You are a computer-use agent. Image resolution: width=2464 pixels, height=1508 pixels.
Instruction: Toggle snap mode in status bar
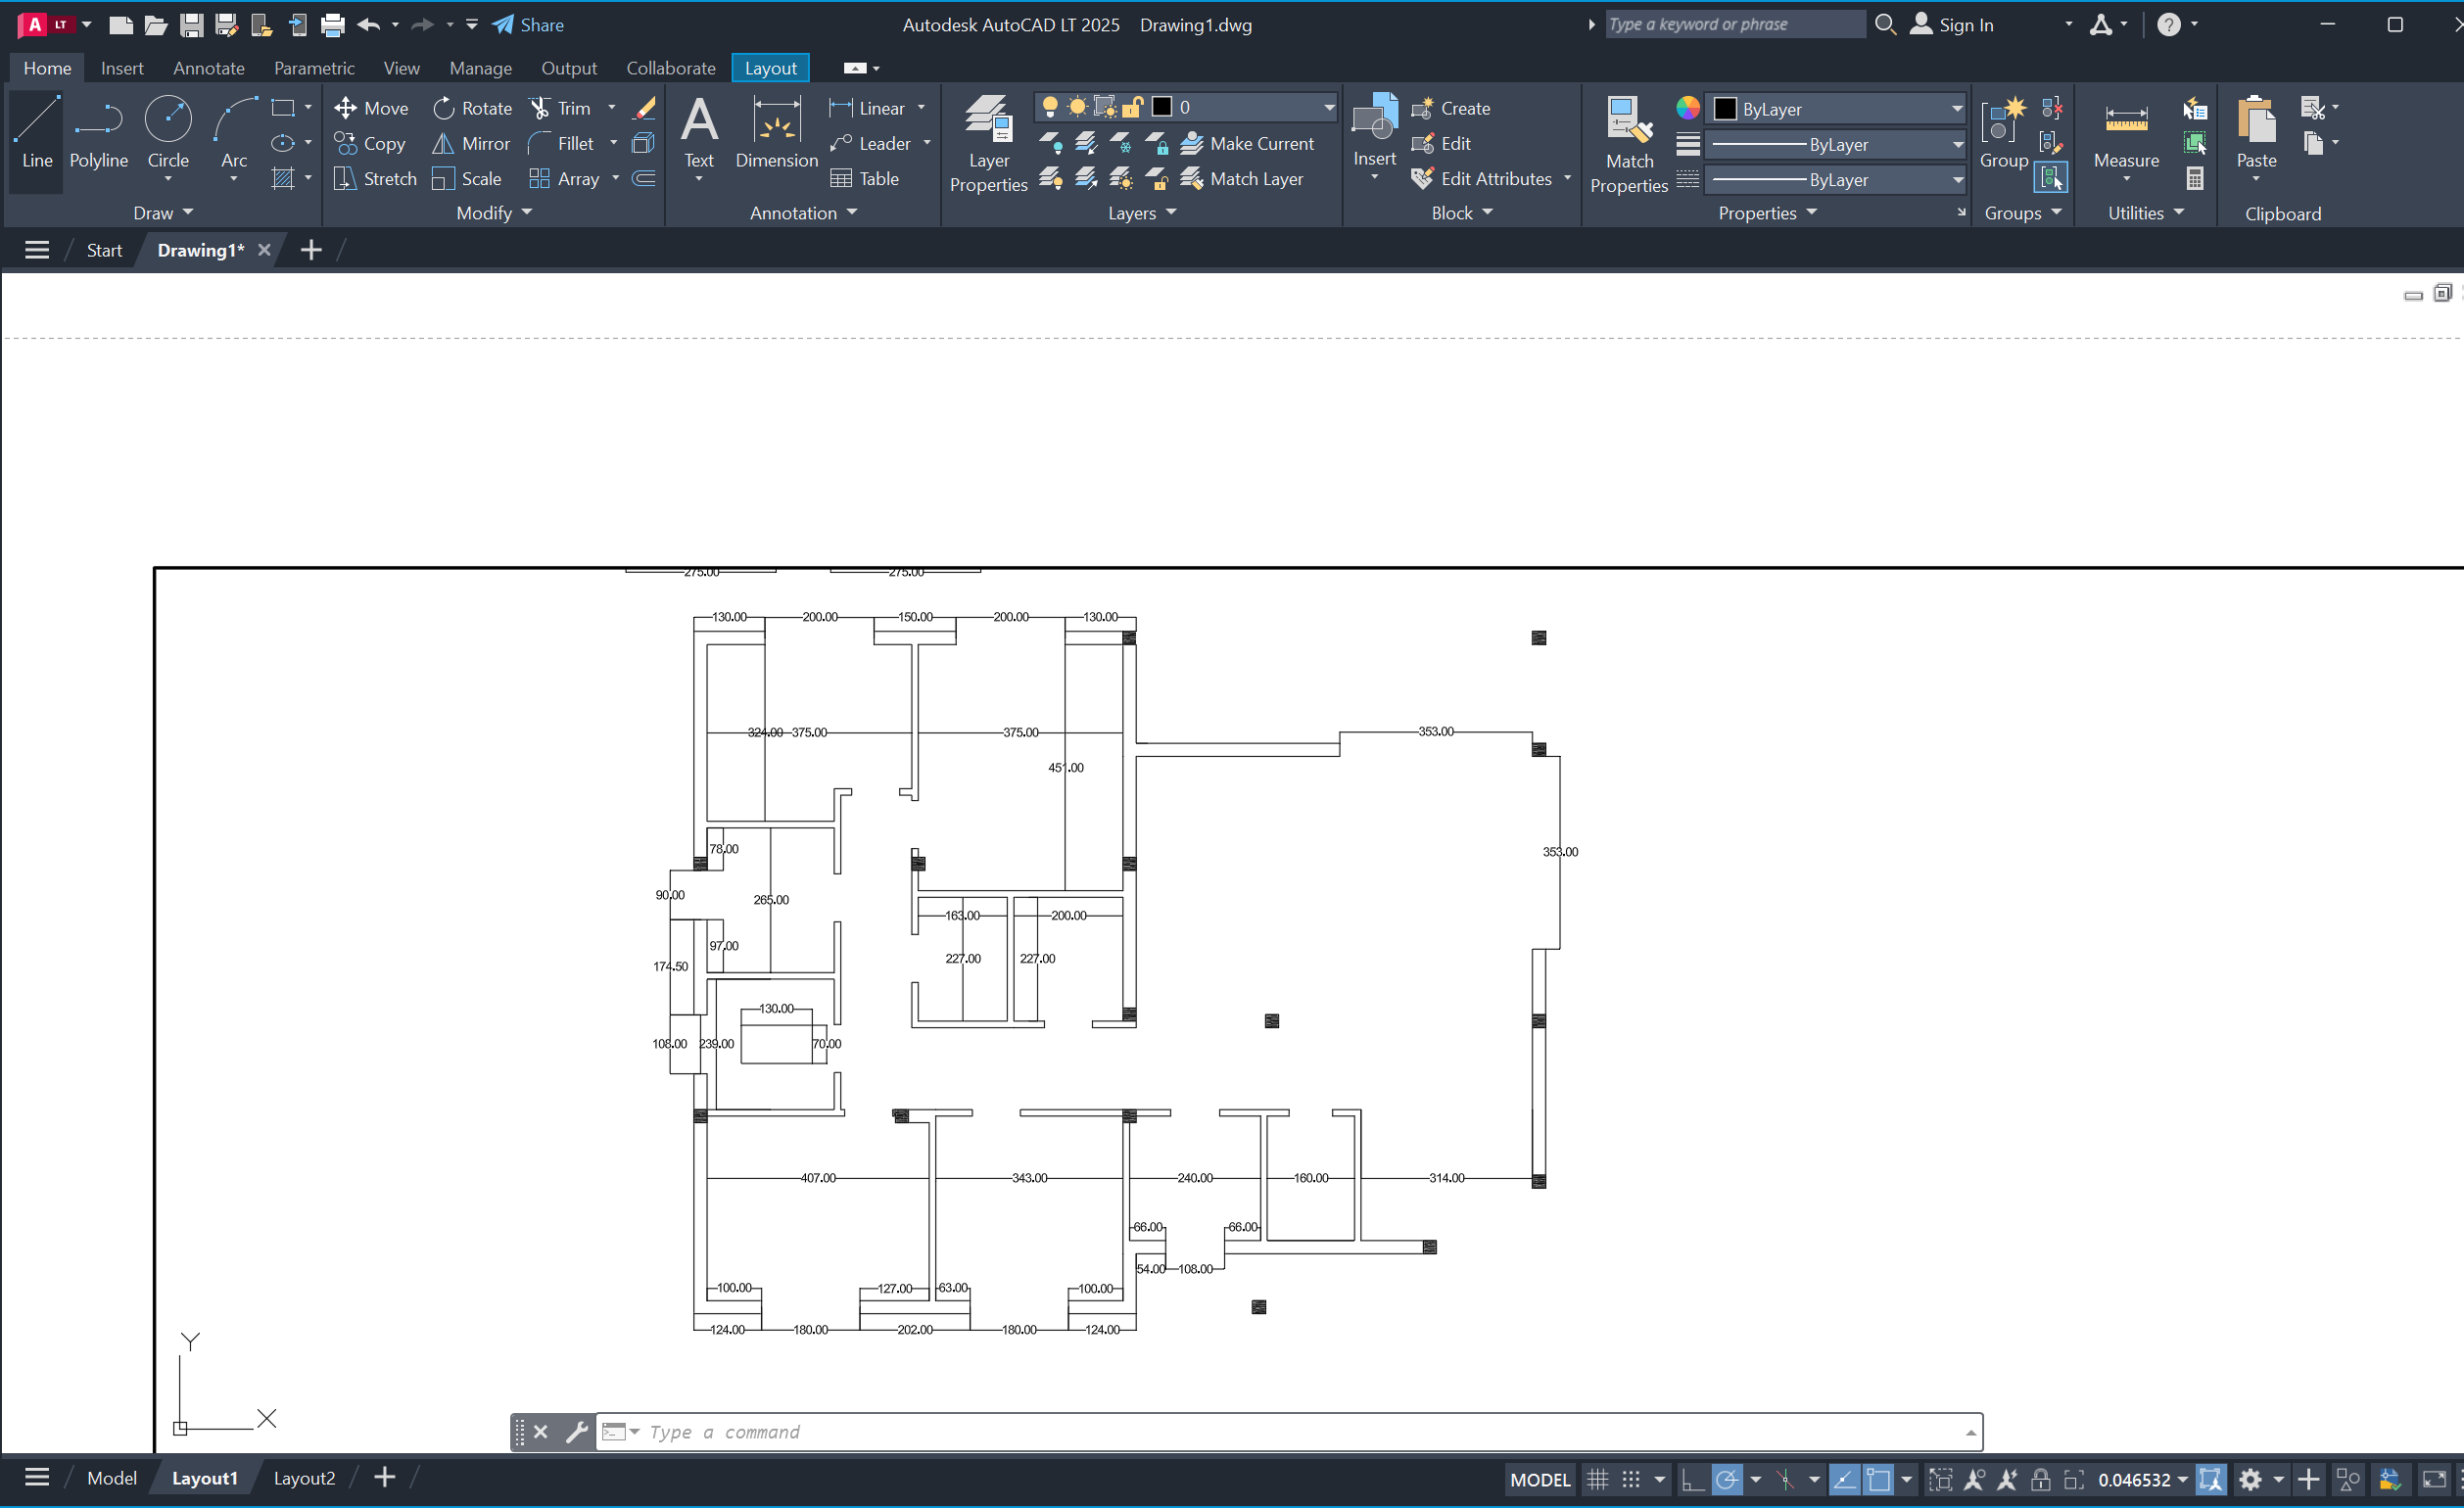[1630, 1479]
